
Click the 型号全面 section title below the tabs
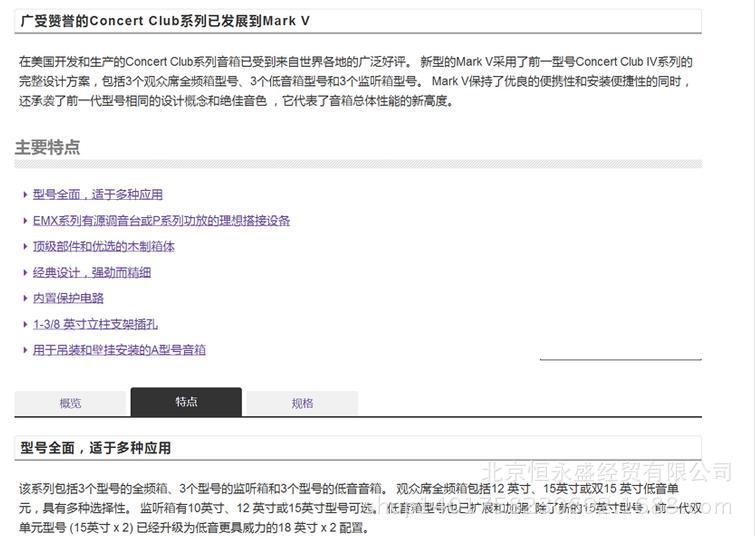click(x=95, y=448)
